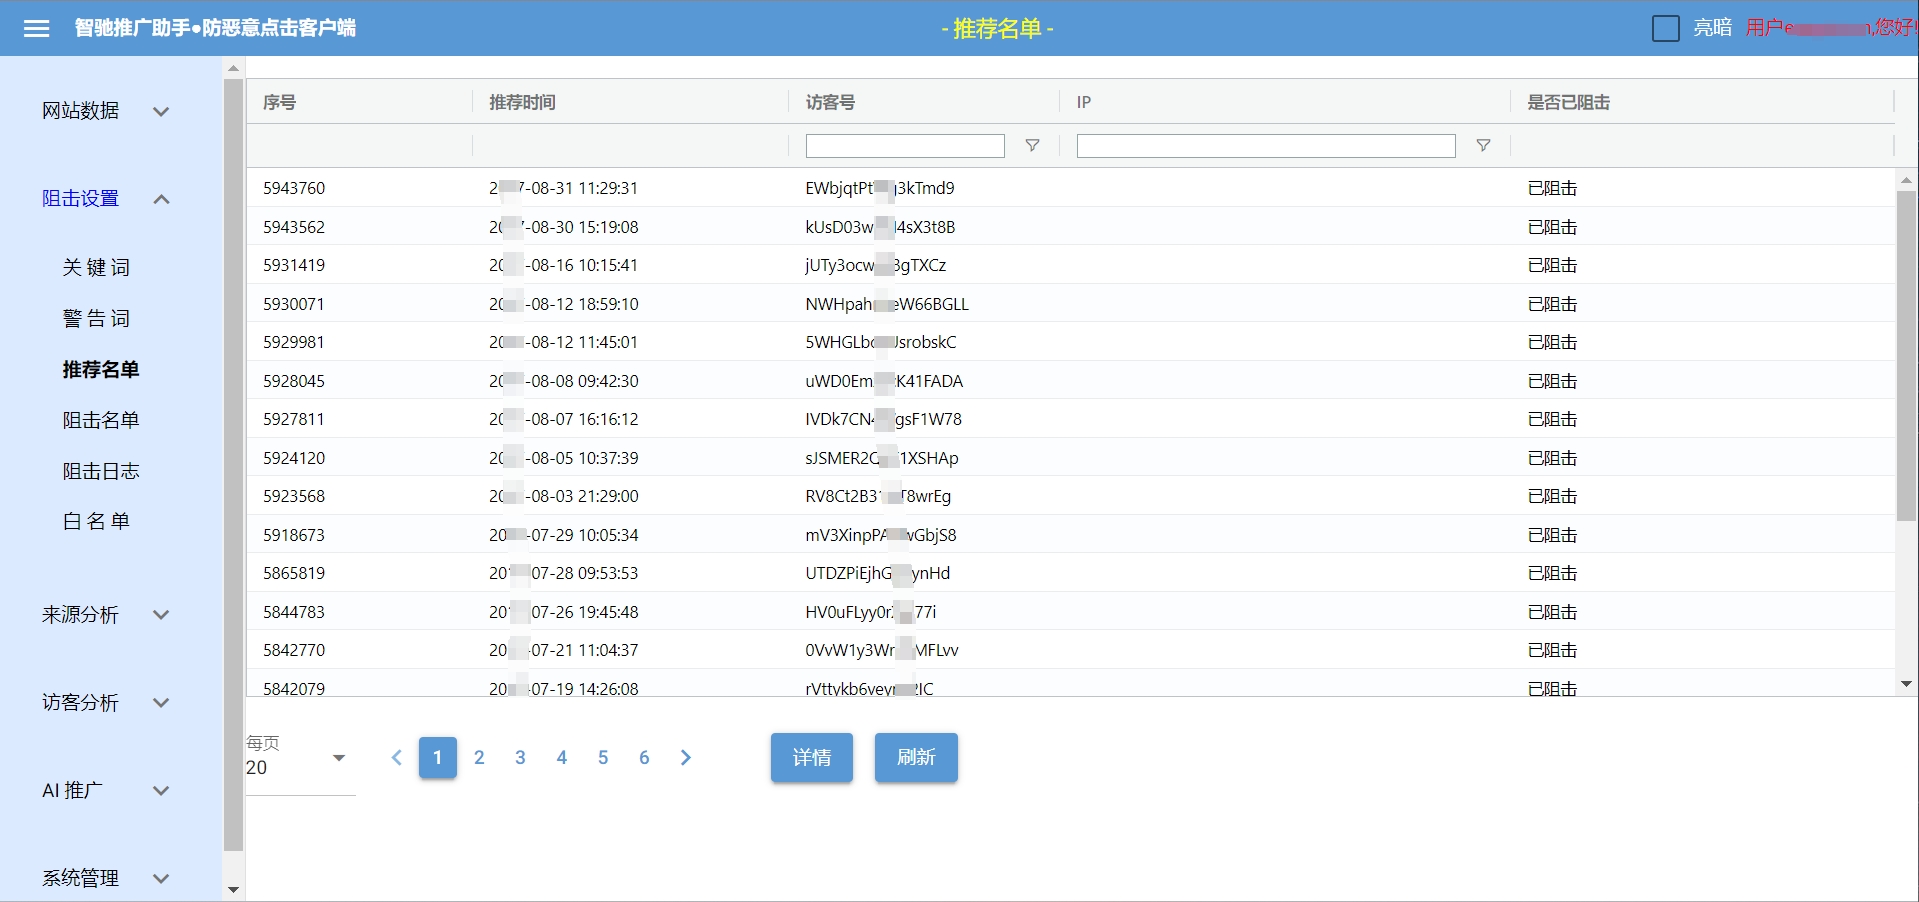Click visitor ID starting with NWHpah
1919x902 pixels.
887,304
